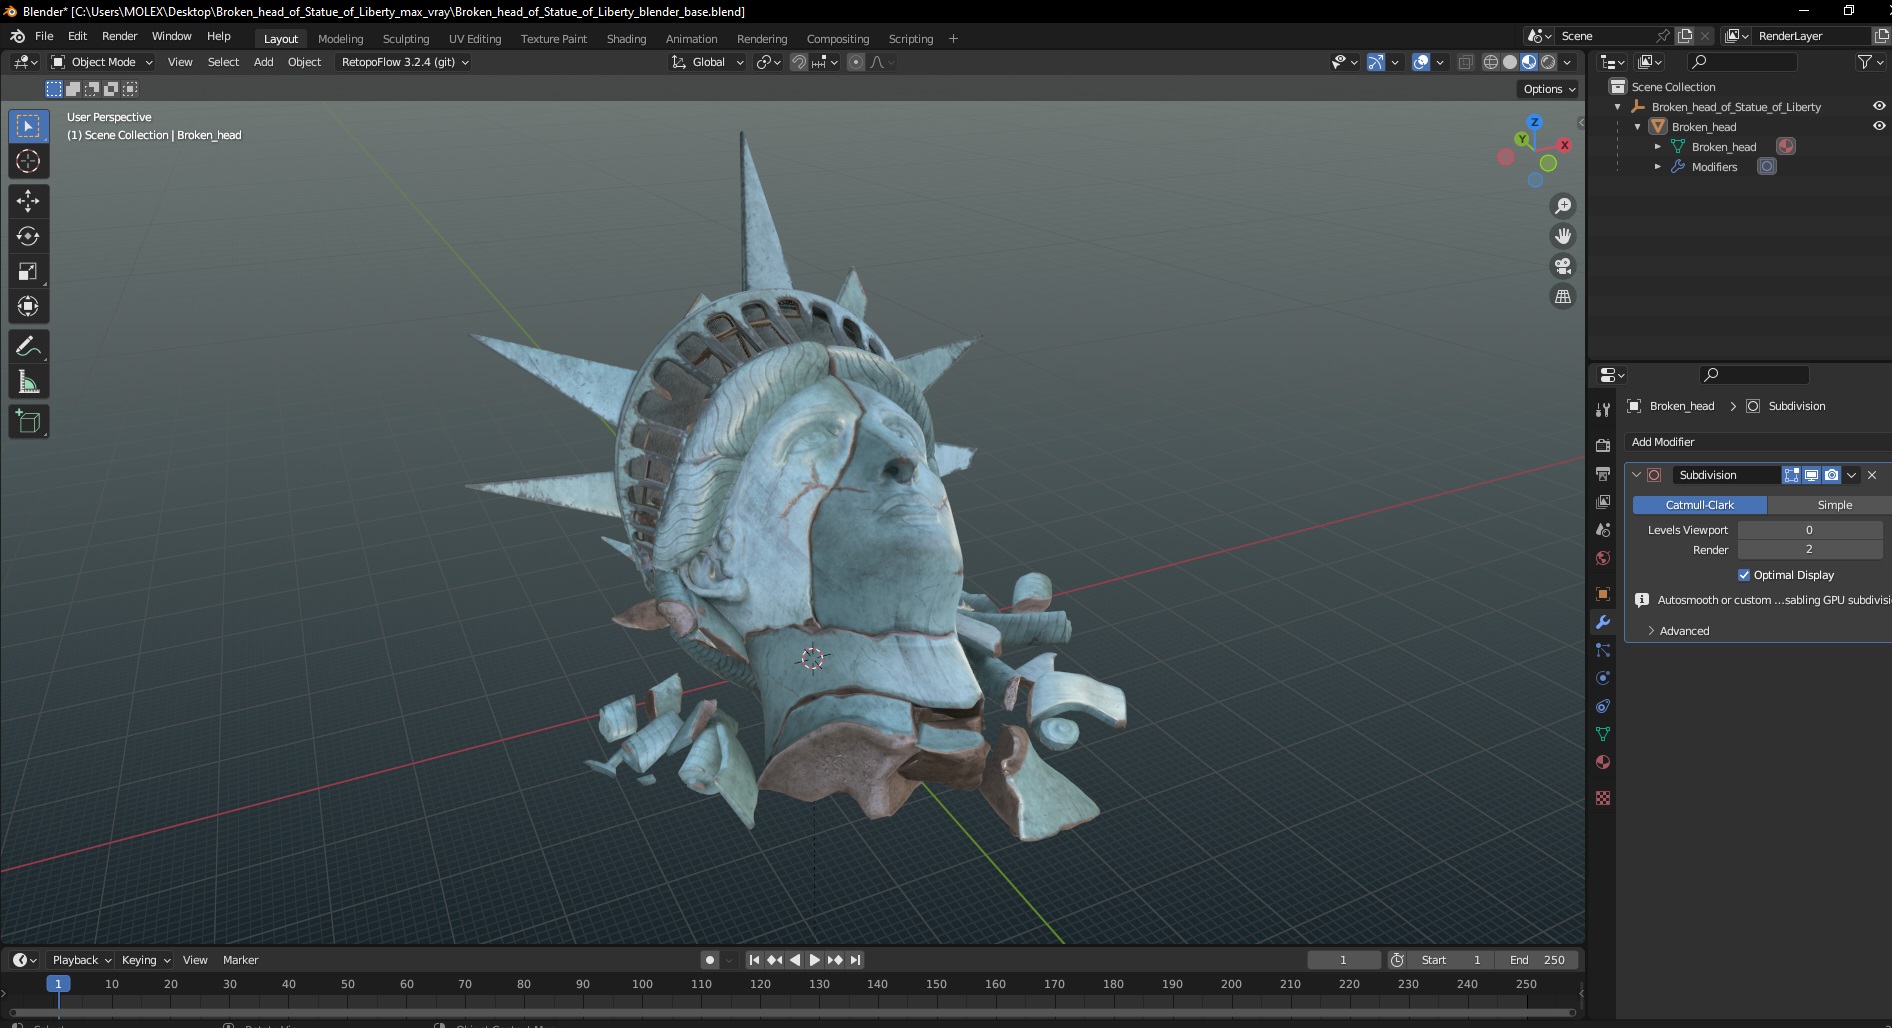Select the Add Cube tool
This screenshot has width=1892, height=1028.
click(28, 421)
